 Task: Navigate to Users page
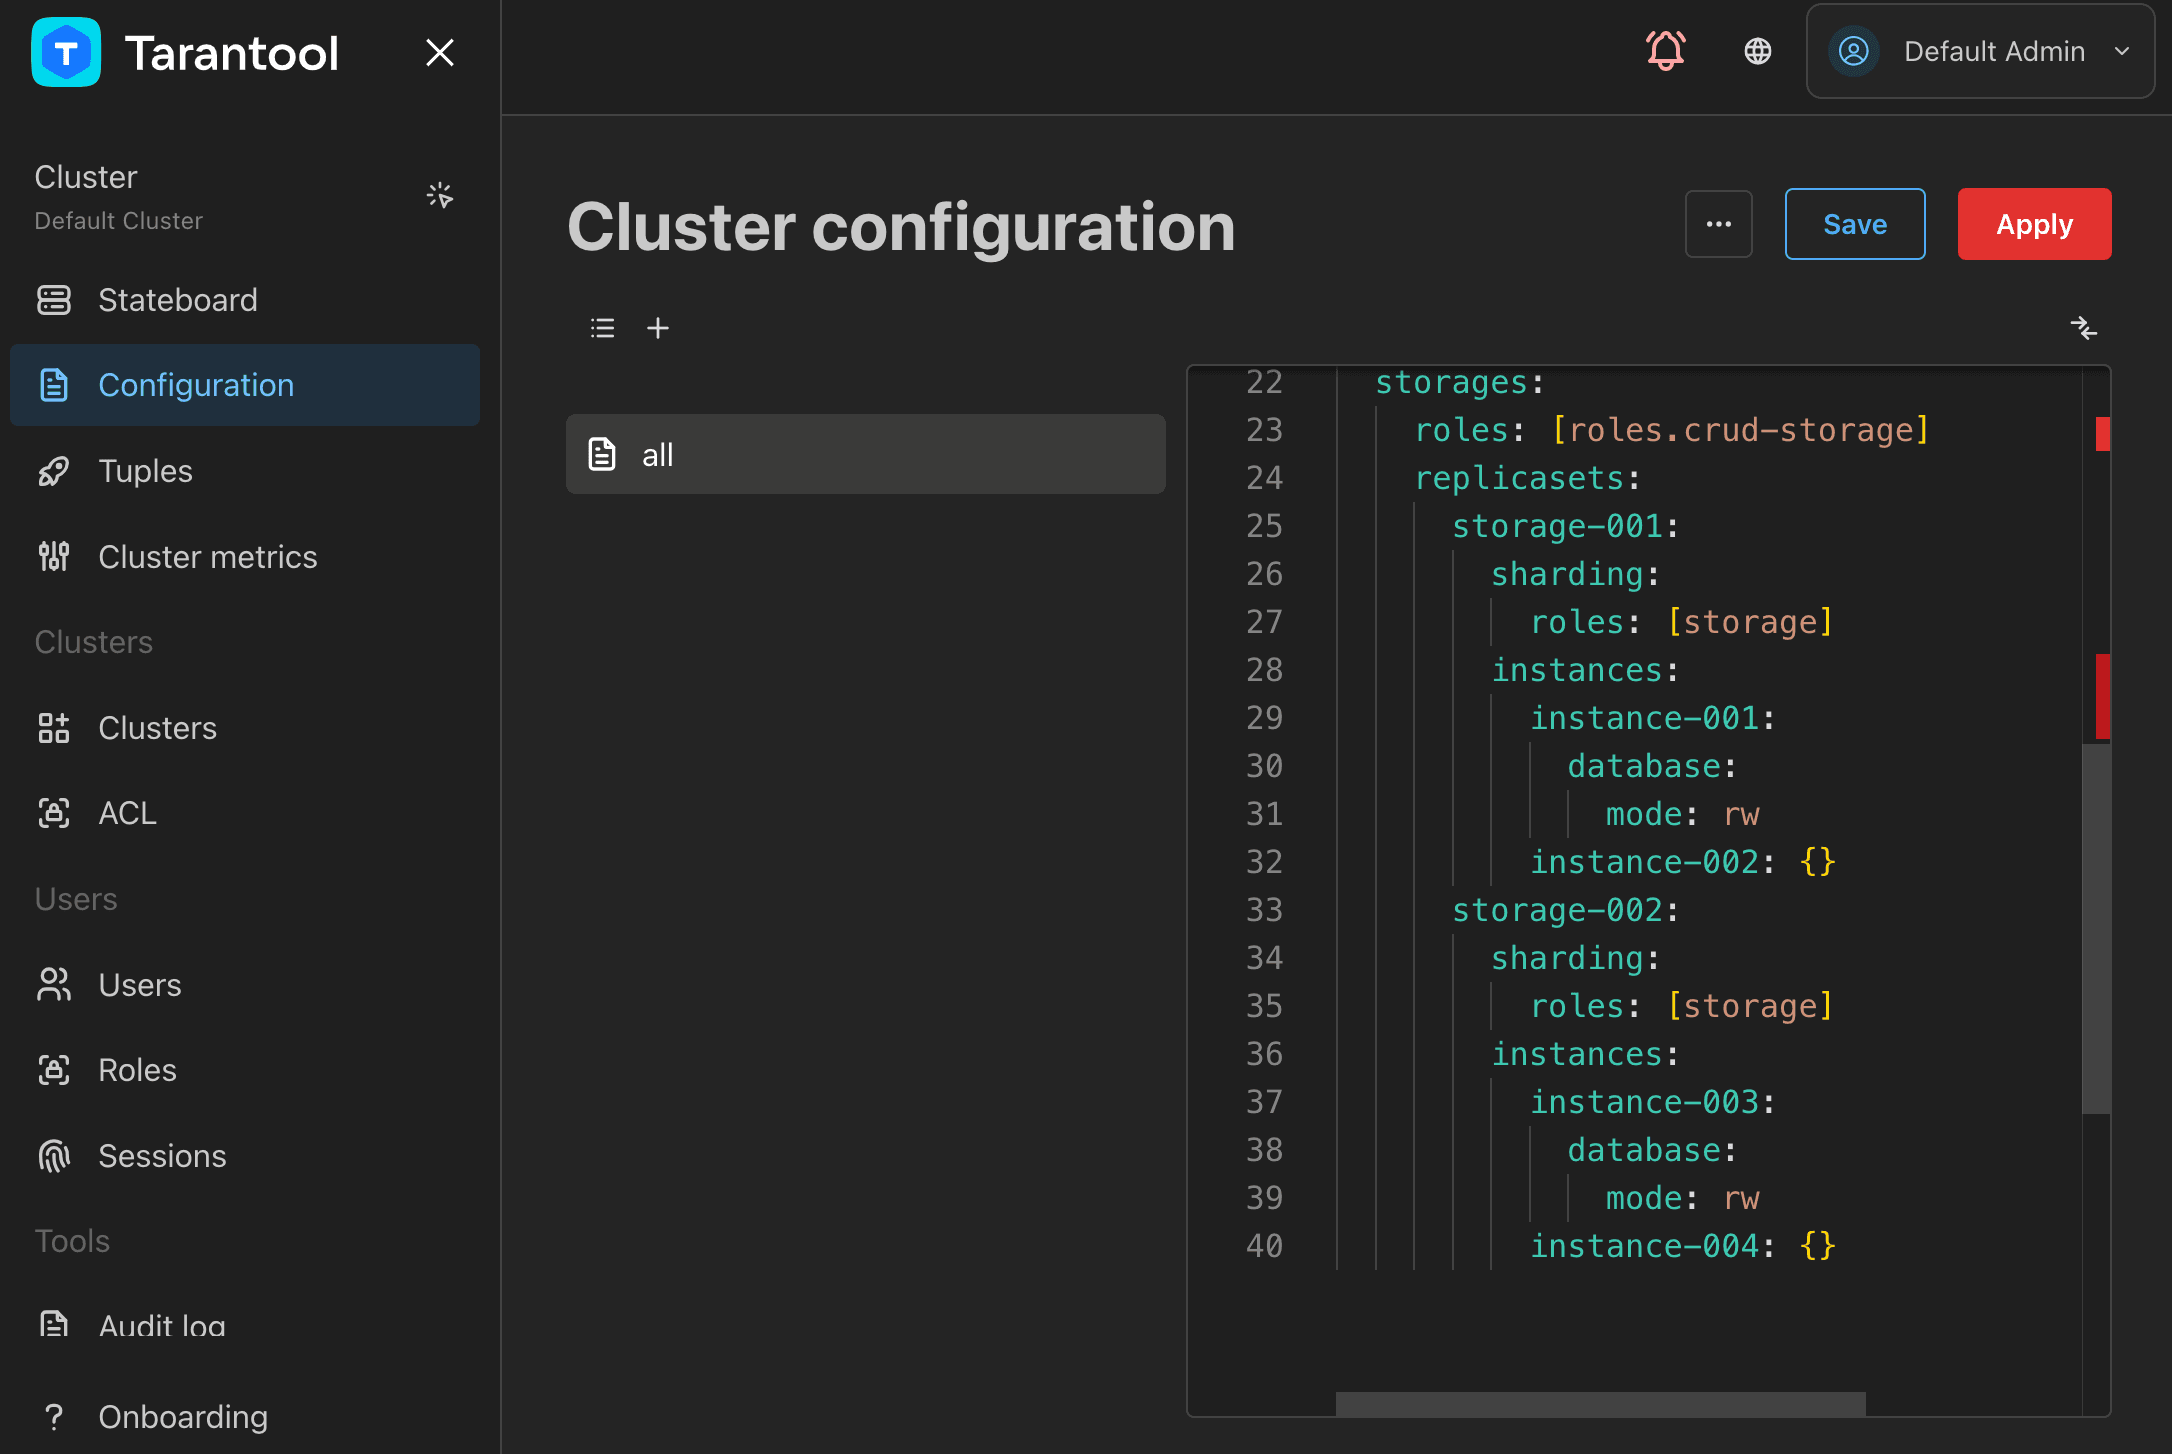point(245,985)
